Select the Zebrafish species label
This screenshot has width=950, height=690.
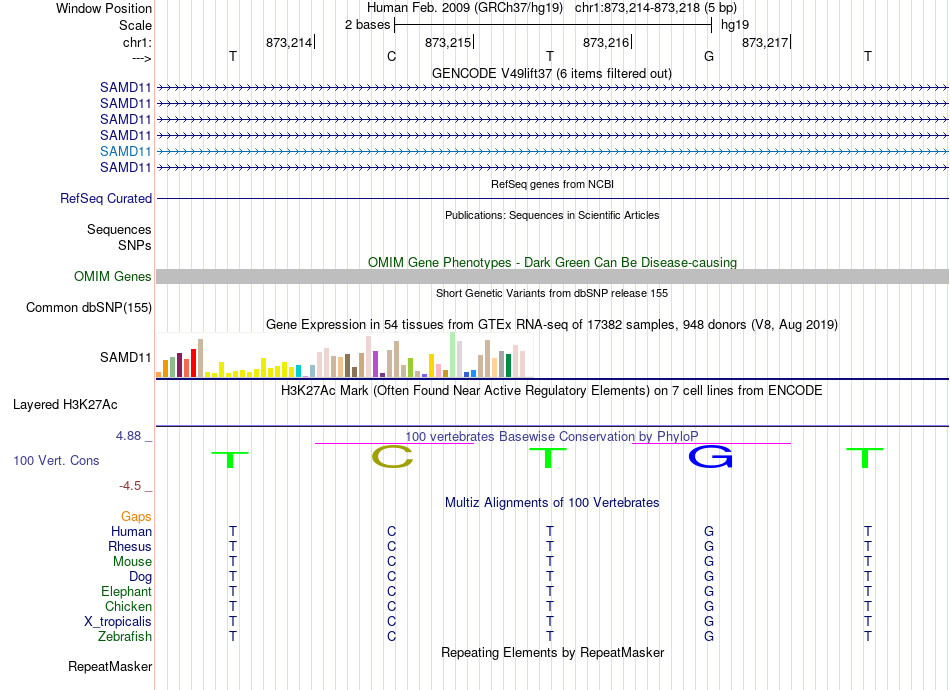125,637
